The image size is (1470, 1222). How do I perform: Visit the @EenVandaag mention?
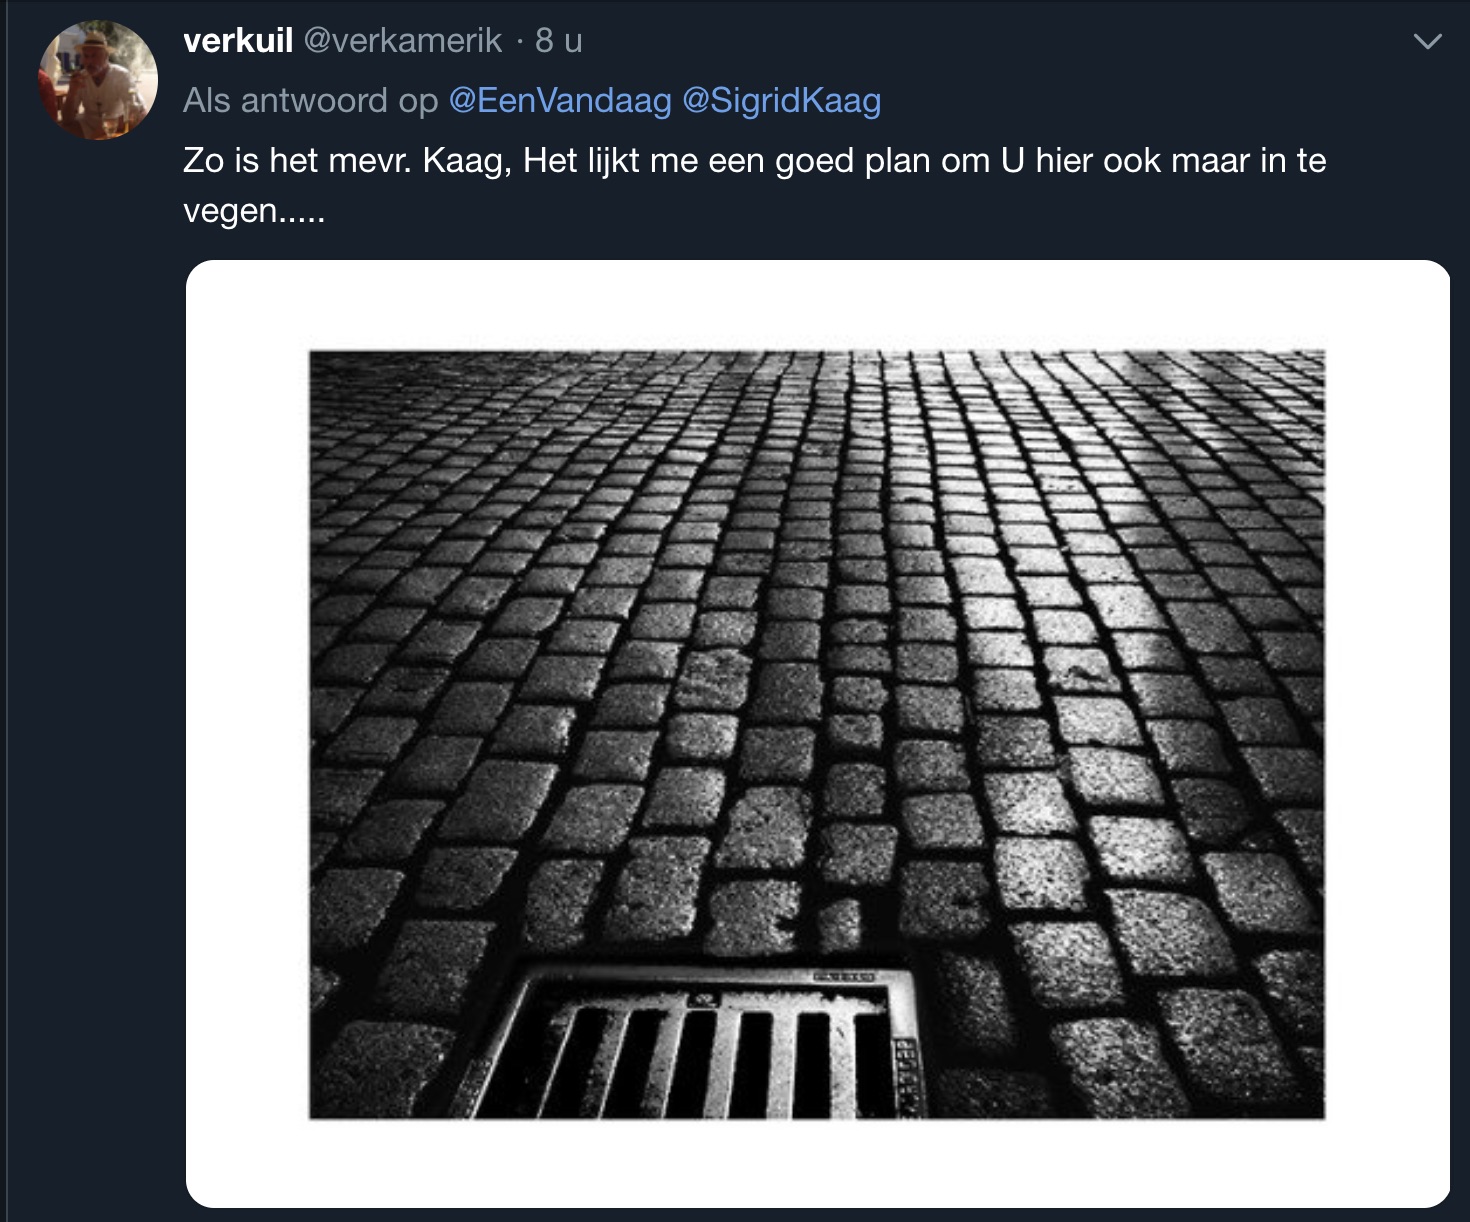tap(560, 101)
